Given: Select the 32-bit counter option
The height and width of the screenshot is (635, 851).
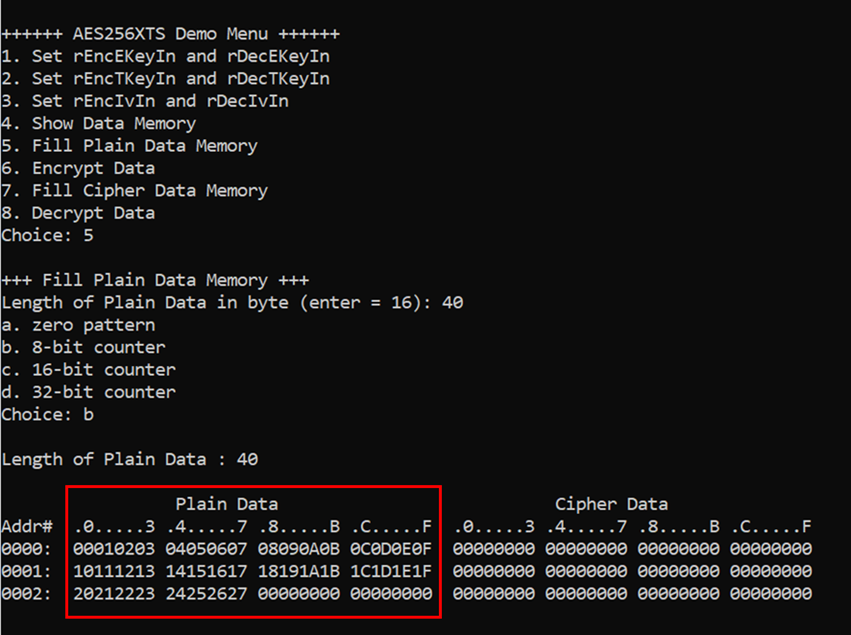Looking at the screenshot, I should click(x=88, y=392).
